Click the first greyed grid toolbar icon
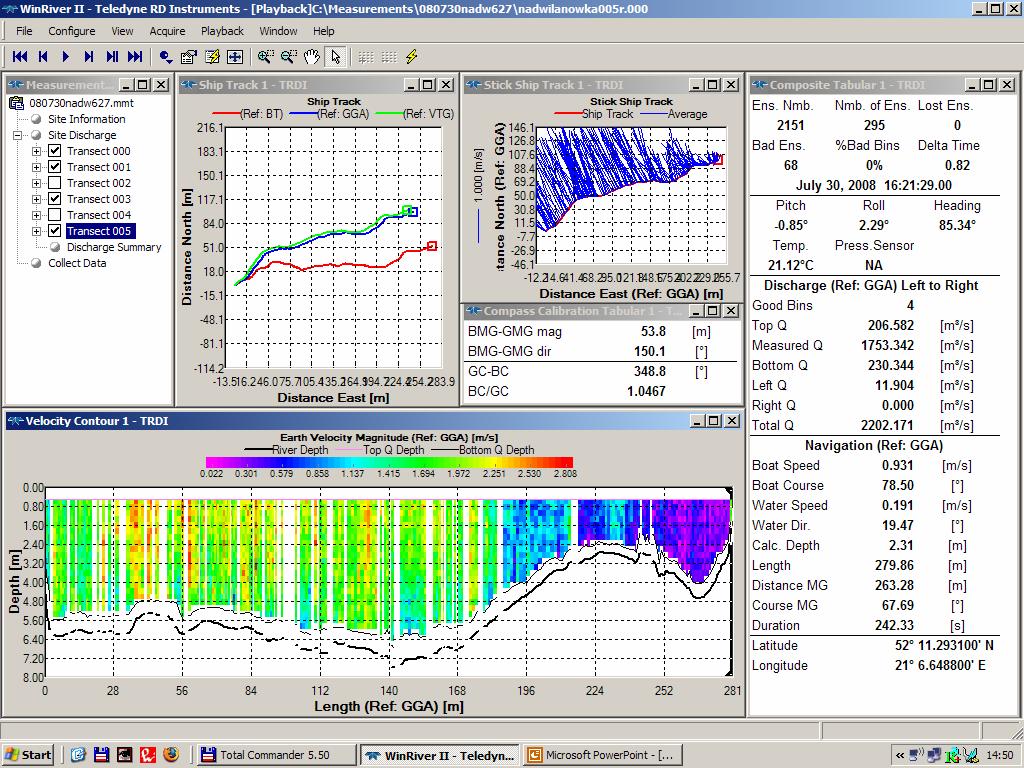Viewport: 1024px width, 768px height. pos(366,57)
